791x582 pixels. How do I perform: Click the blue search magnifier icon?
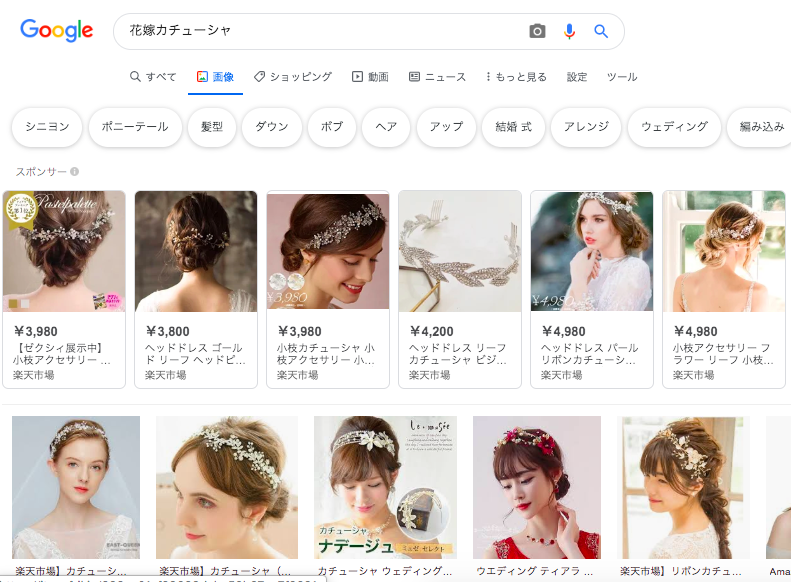[x=600, y=31]
